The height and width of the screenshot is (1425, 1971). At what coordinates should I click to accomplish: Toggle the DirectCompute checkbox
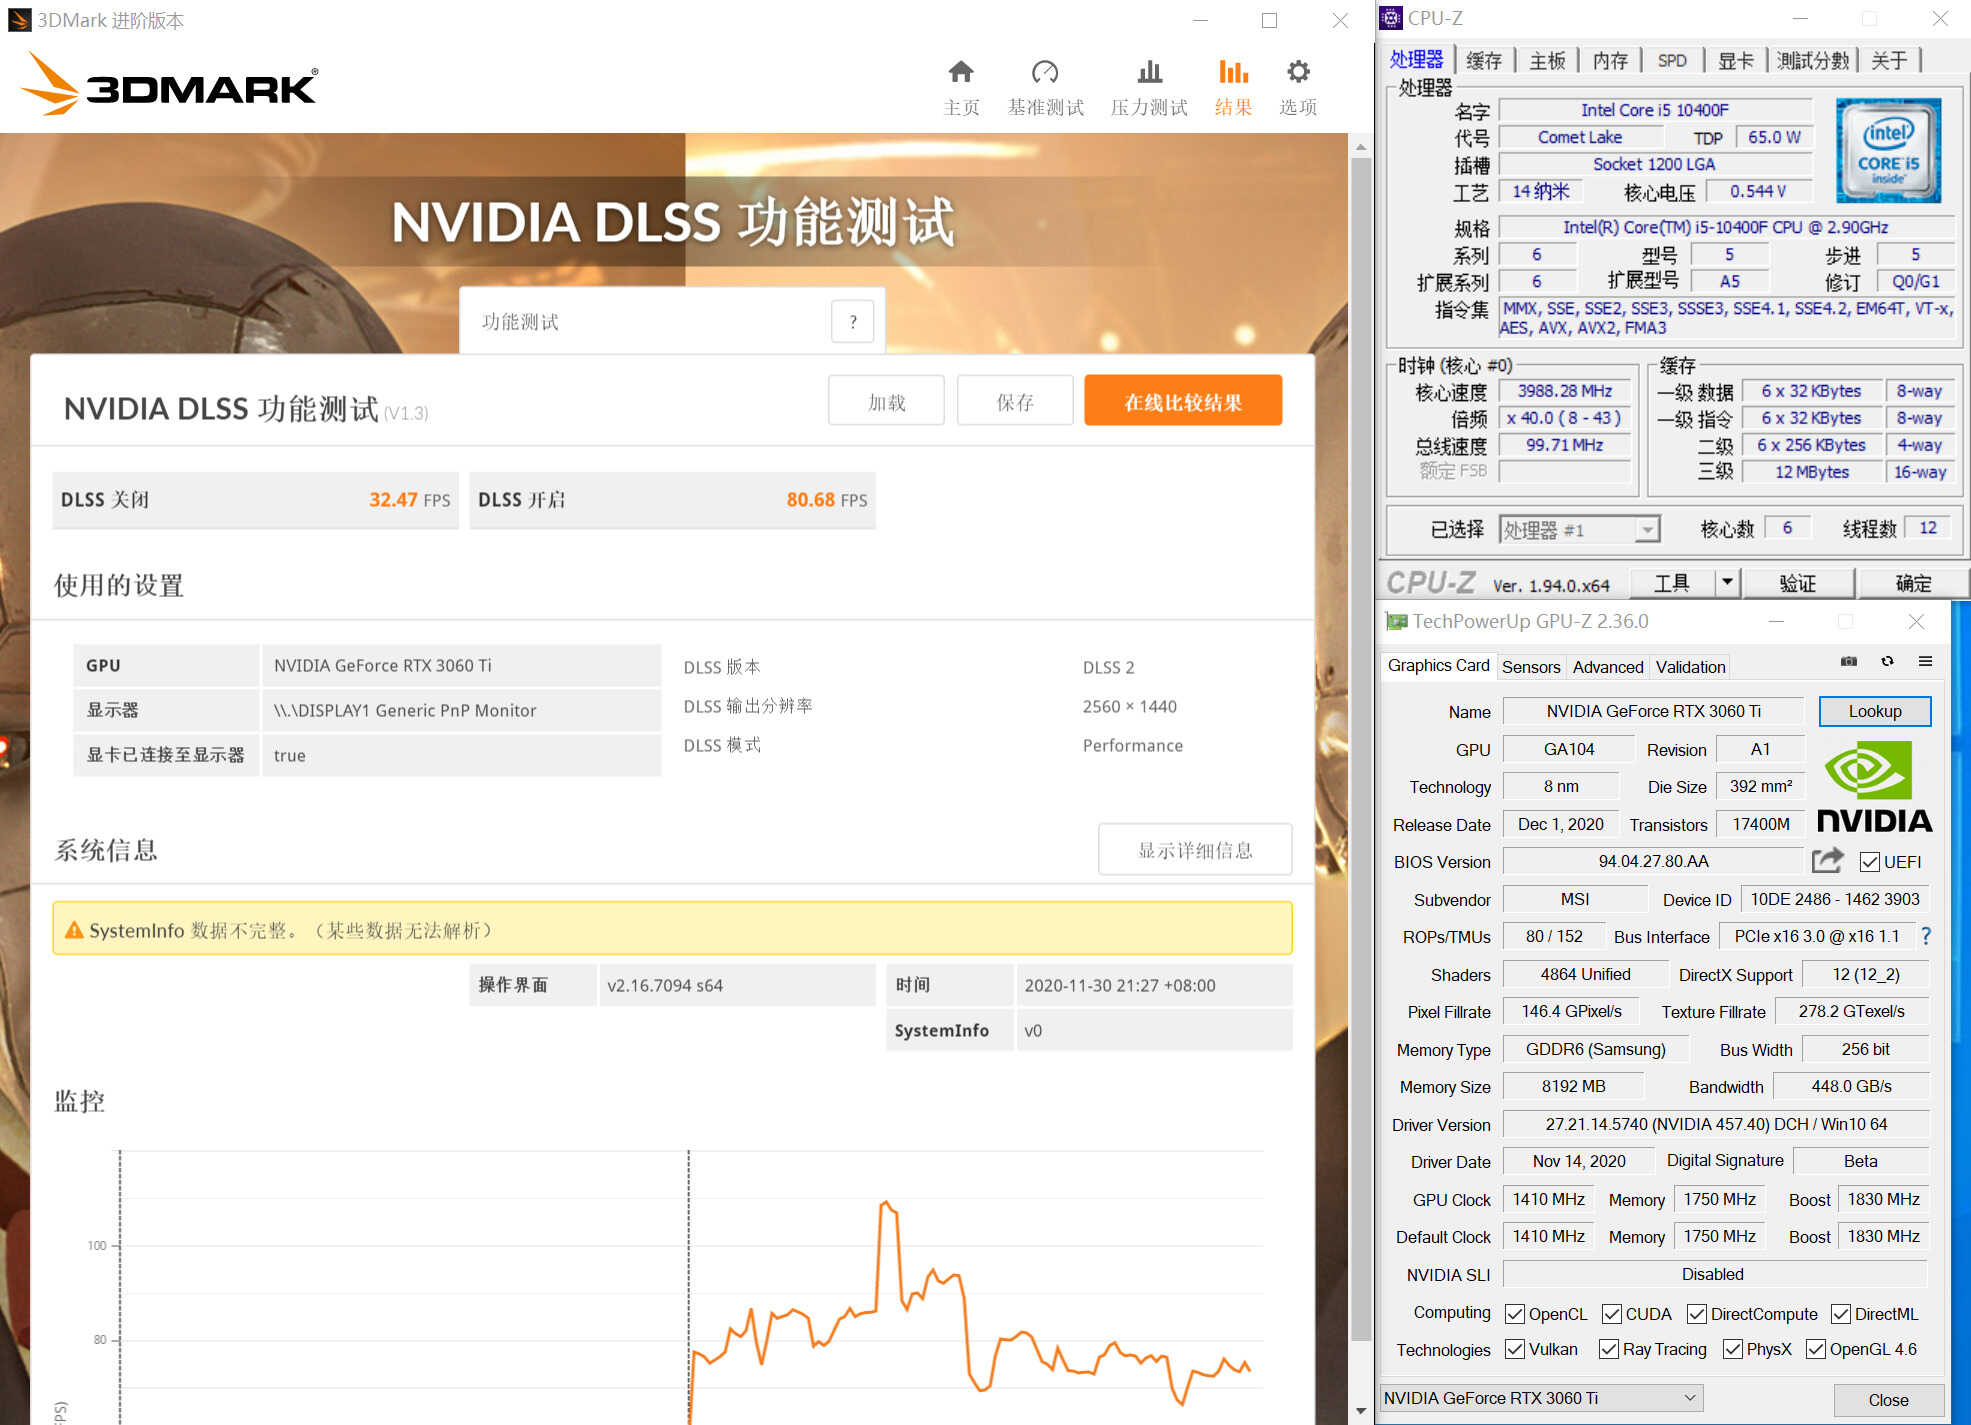pyautogui.click(x=1697, y=1314)
